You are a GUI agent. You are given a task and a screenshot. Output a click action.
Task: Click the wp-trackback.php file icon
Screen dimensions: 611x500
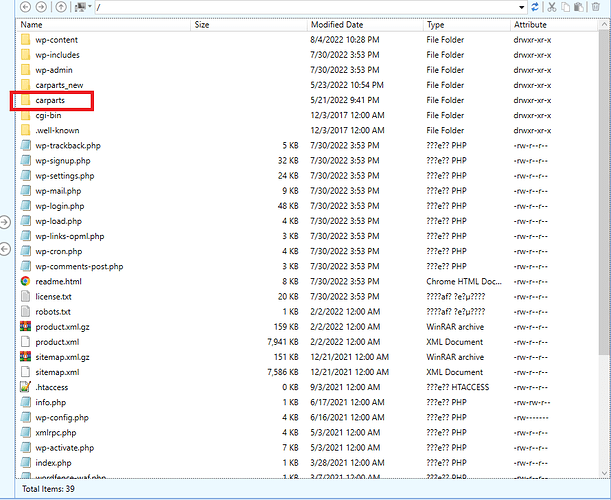coord(26,146)
